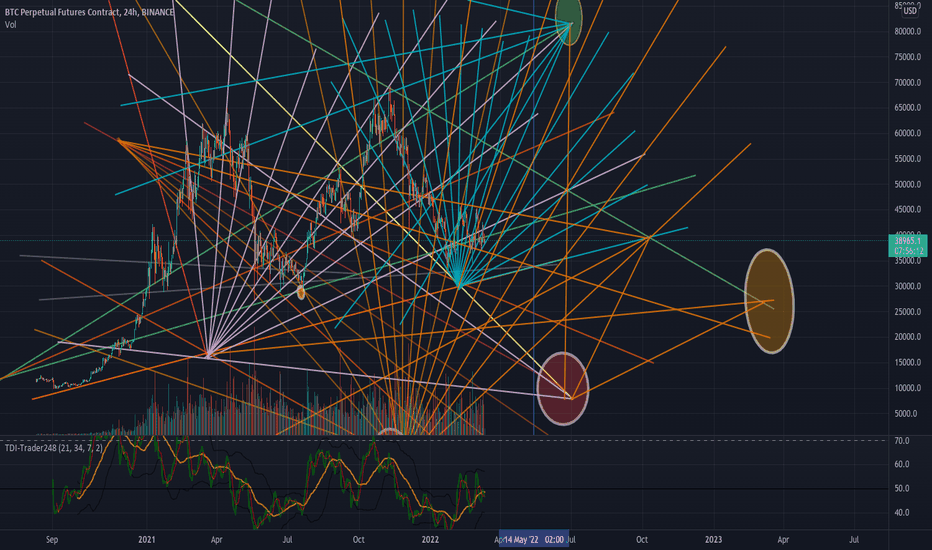Select the brown ellipse drawing at right
Image resolution: width=932 pixels, height=550 pixels.
[769, 301]
